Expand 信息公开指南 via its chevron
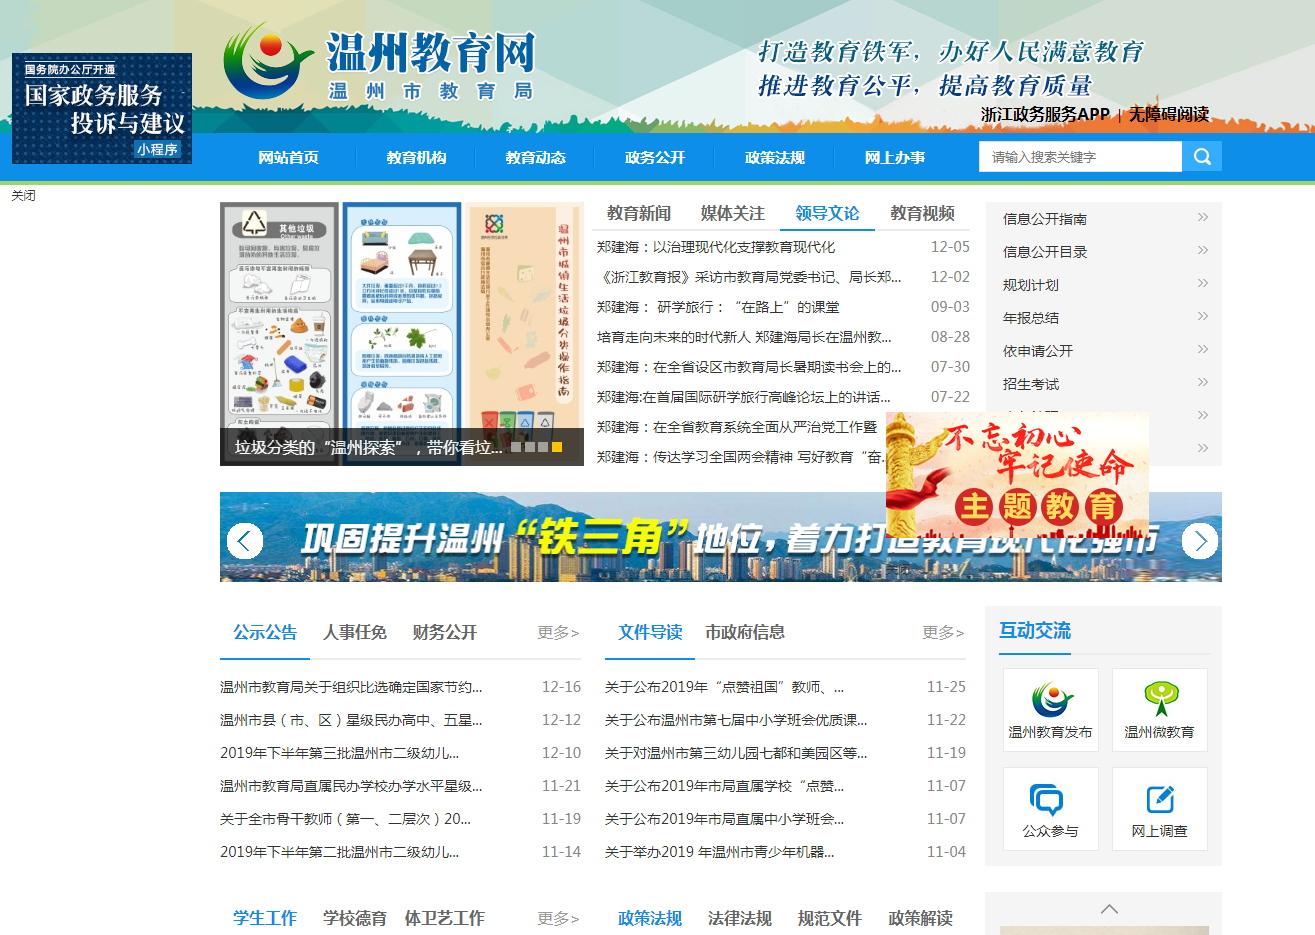Screen dimensions: 1315x935 (1201, 216)
